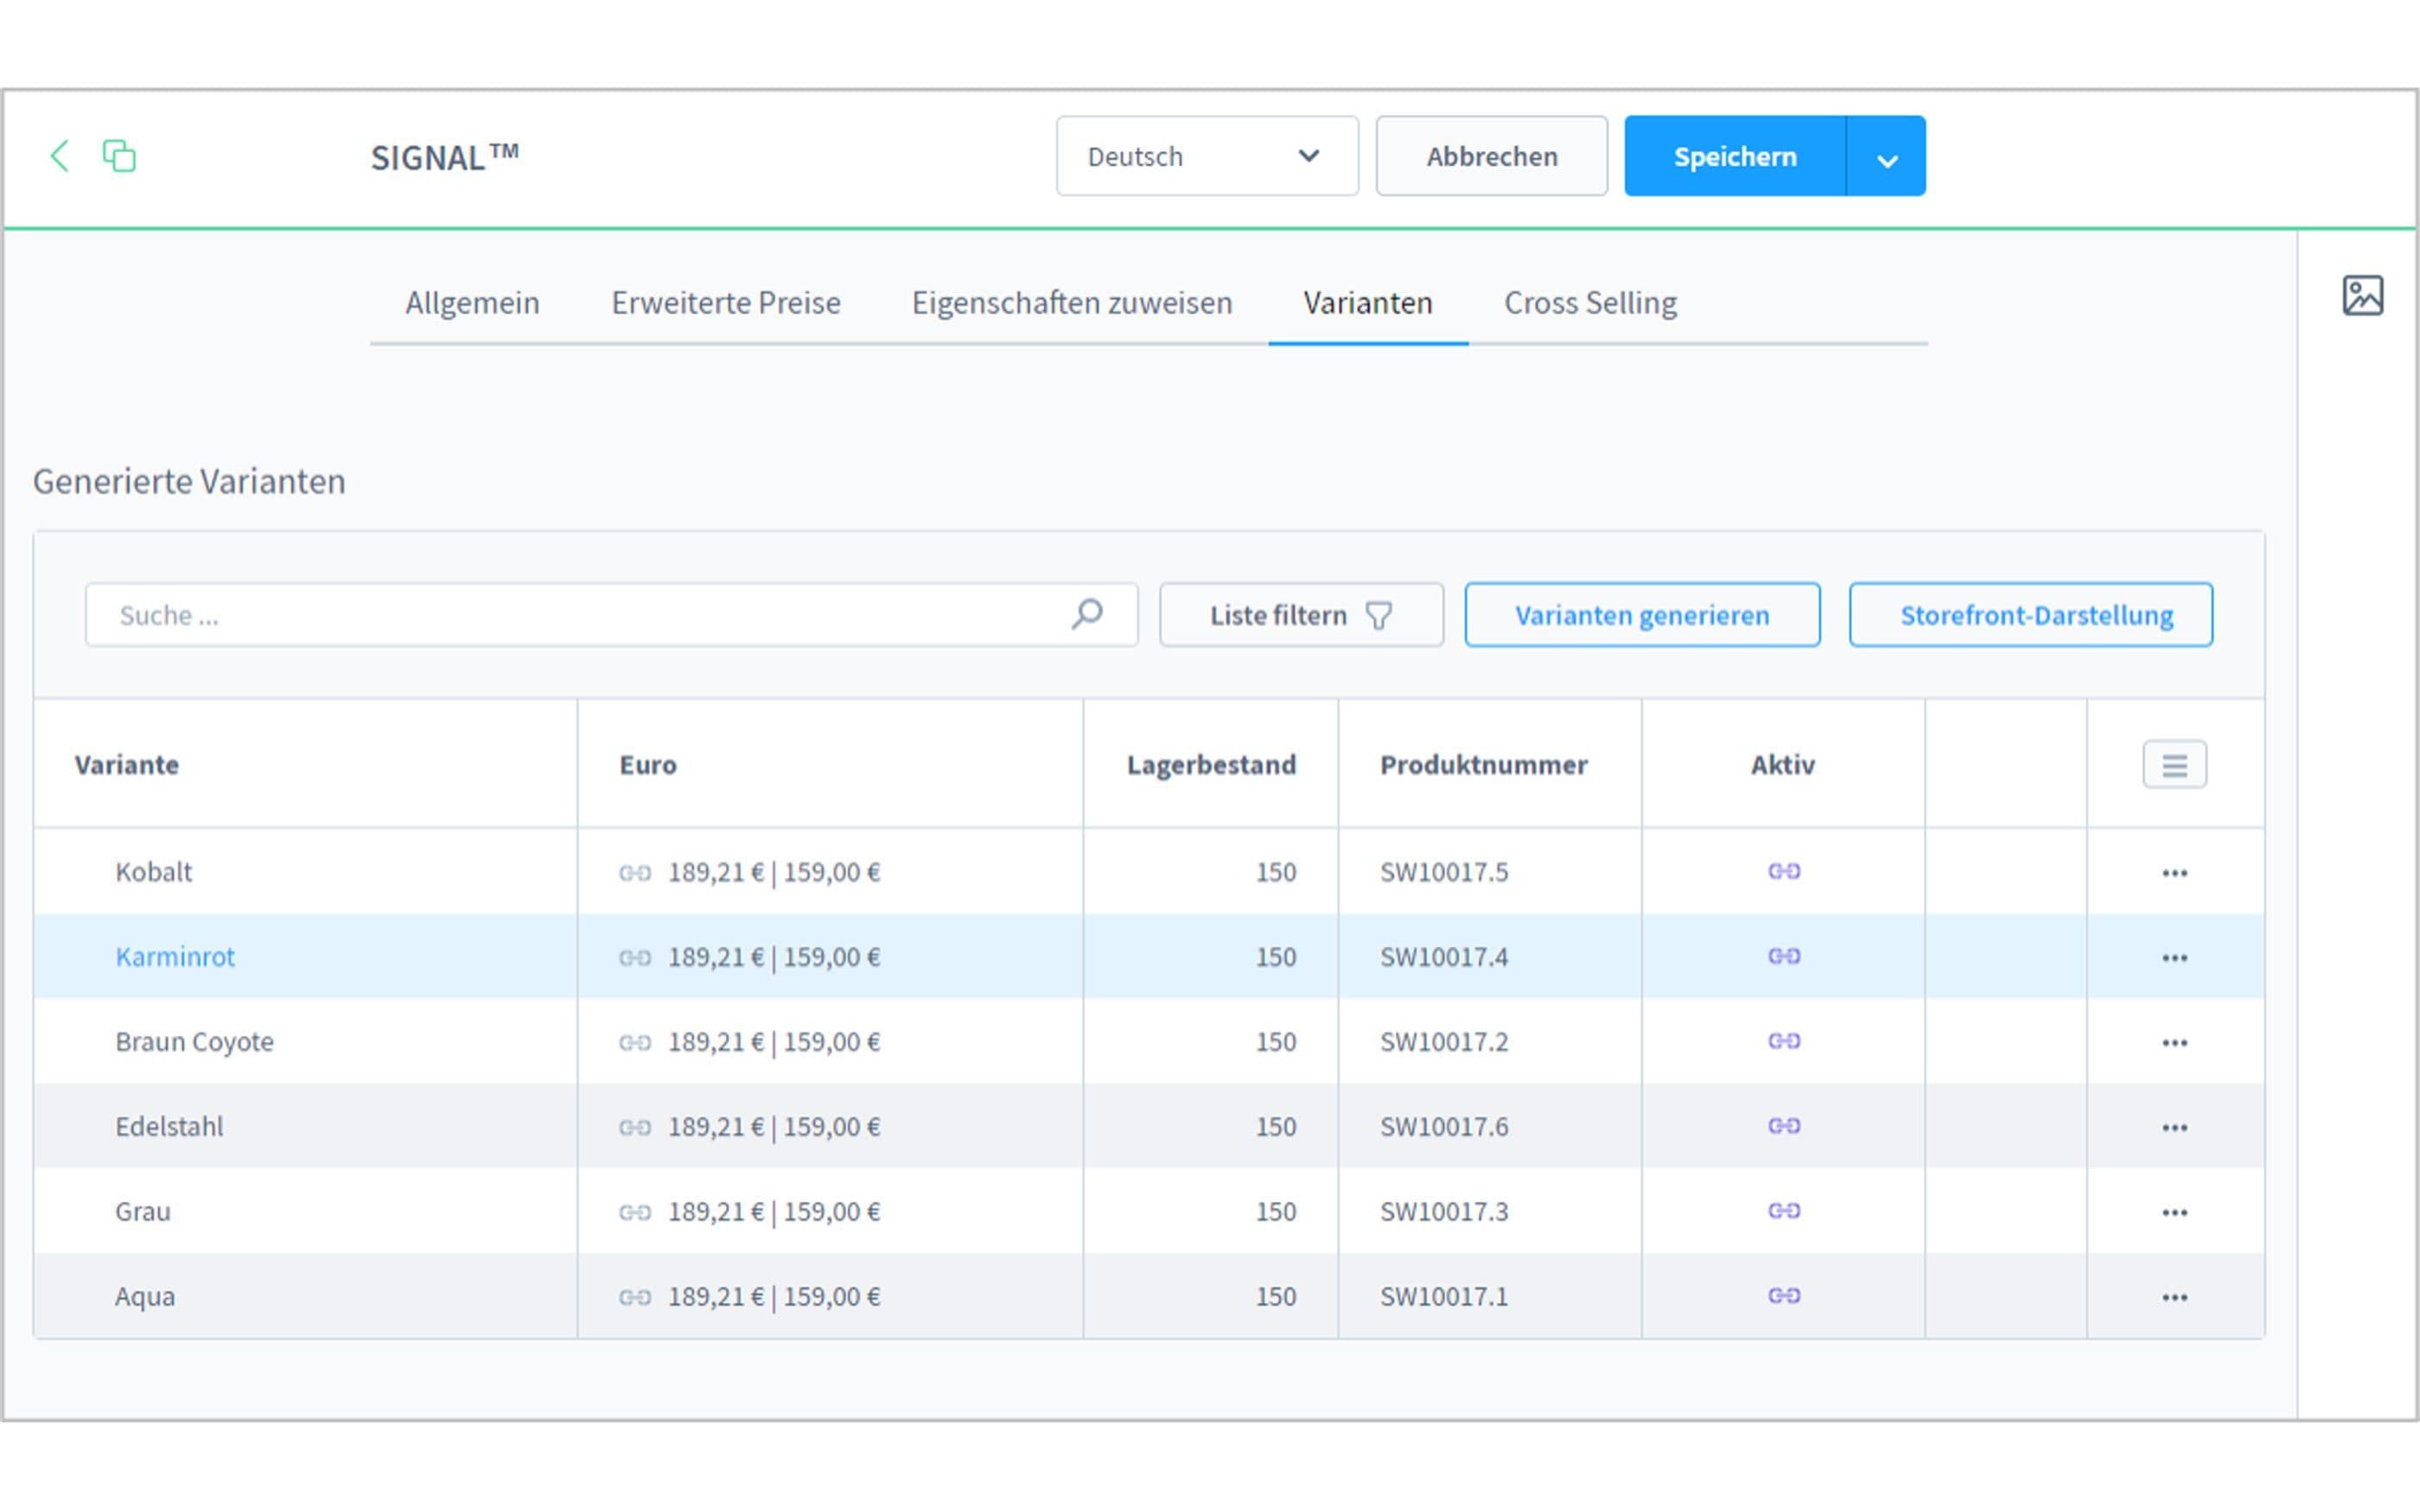Switch to the Allgemein tab

click(472, 302)
